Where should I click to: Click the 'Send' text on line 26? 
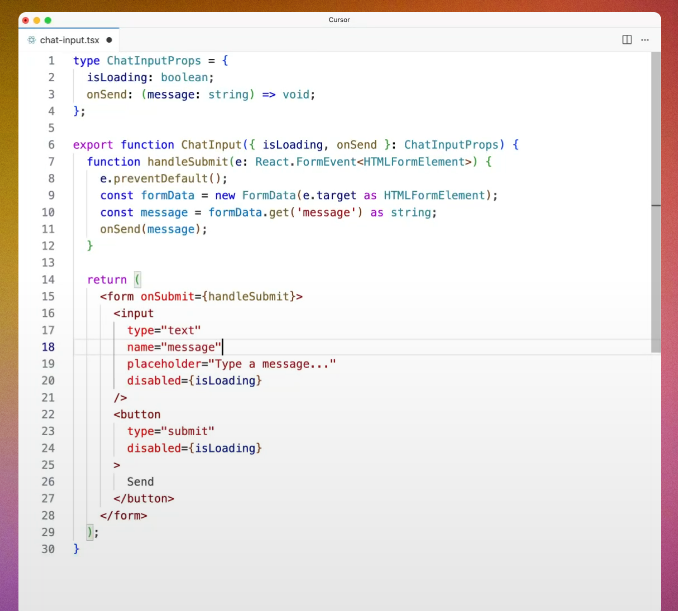pos(140,482)
